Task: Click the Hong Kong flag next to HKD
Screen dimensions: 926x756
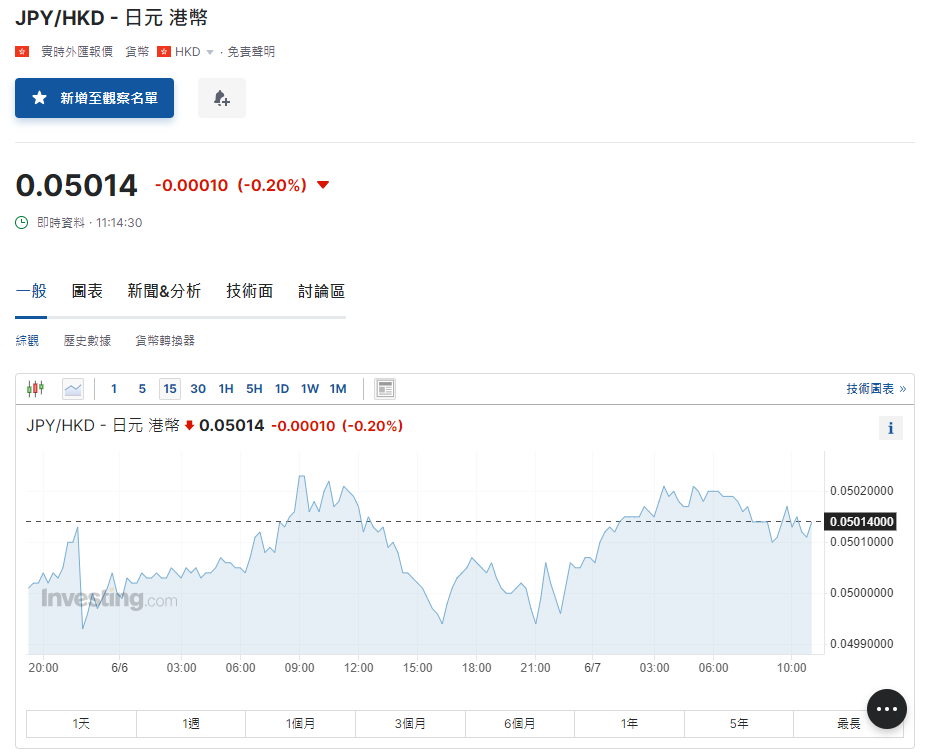Action: click(x=164, y=51)
